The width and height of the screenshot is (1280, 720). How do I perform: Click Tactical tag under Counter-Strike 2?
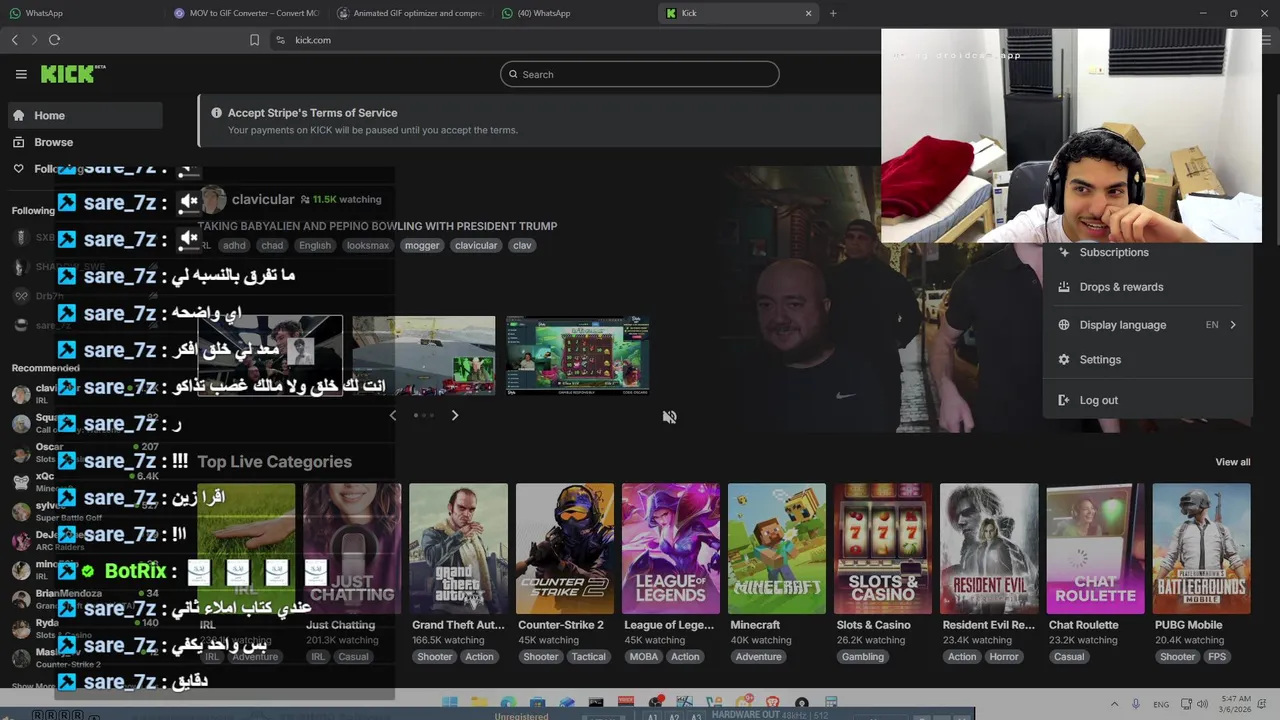[588, 657]
